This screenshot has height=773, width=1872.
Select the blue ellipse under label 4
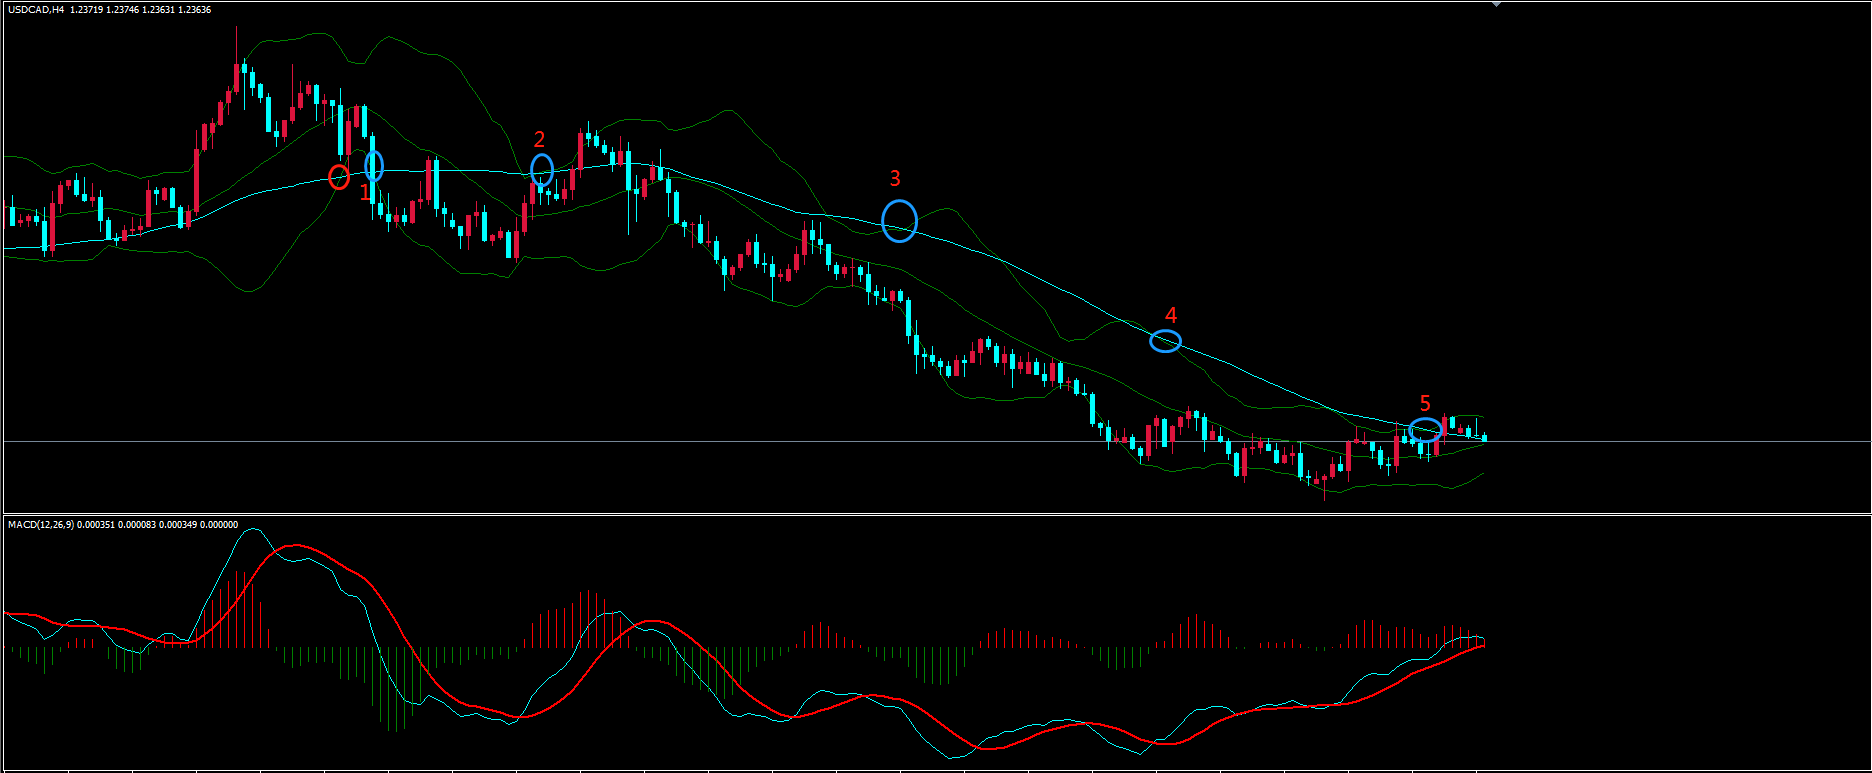1165,341
